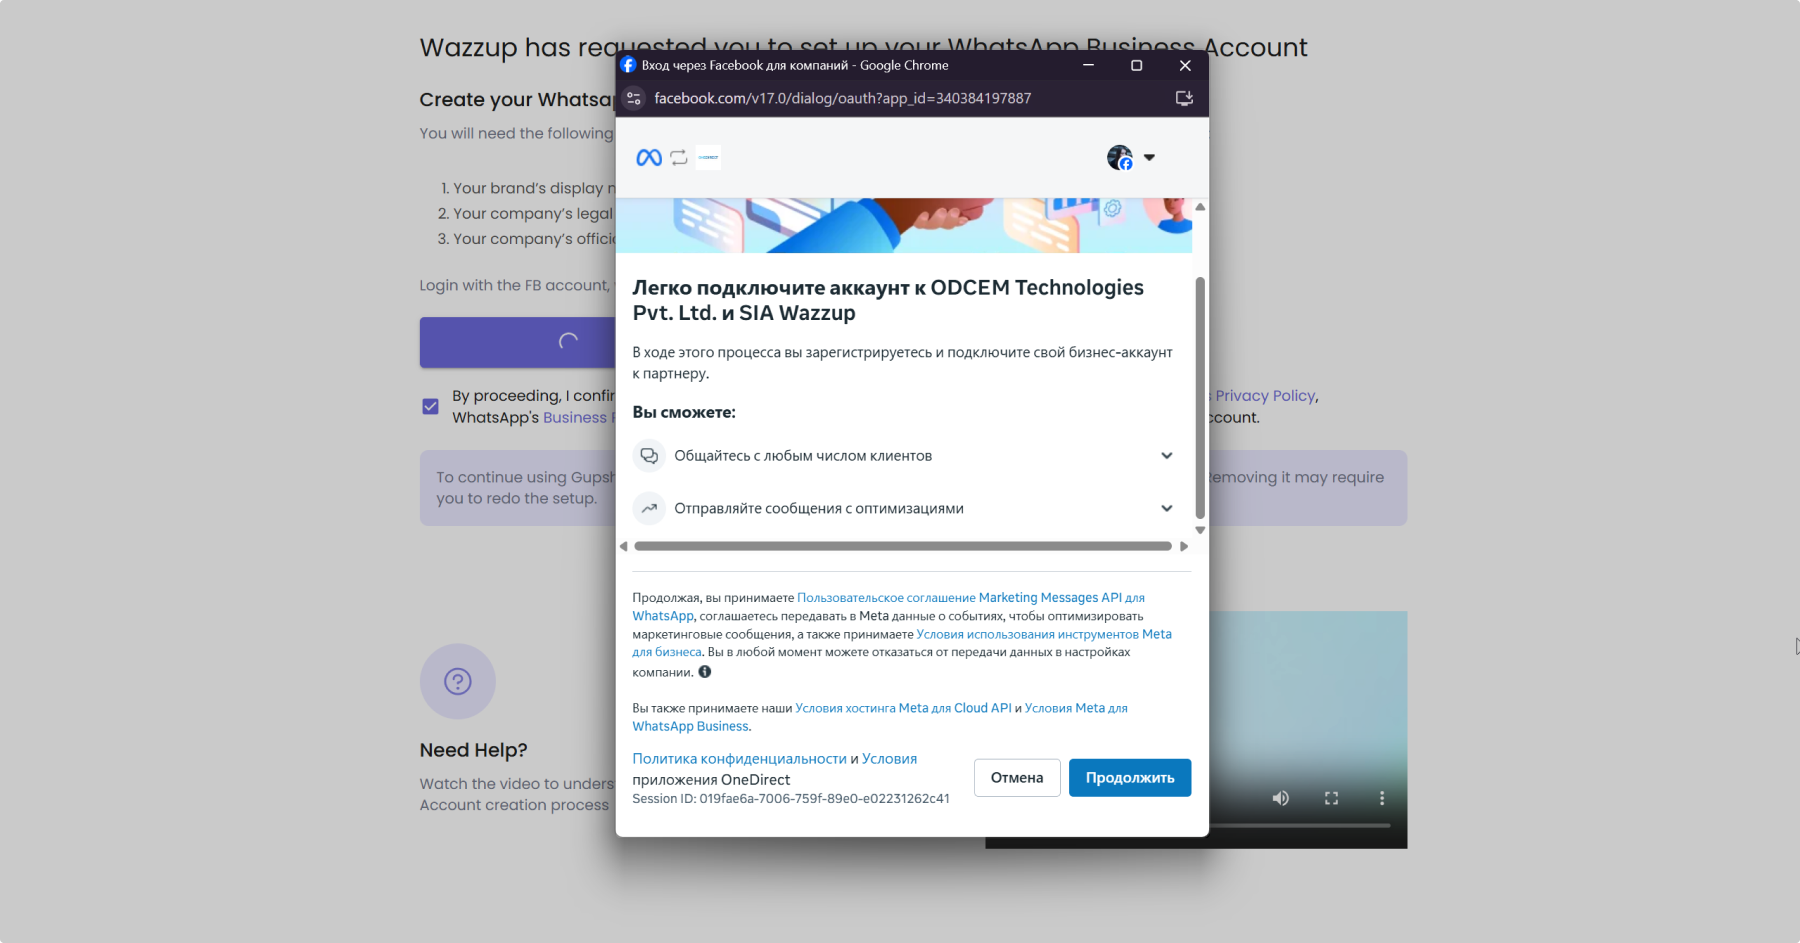Click the vertical scrollbar thumb in the dialog
Screen dimensions: 1800x943
(1200, 397)
